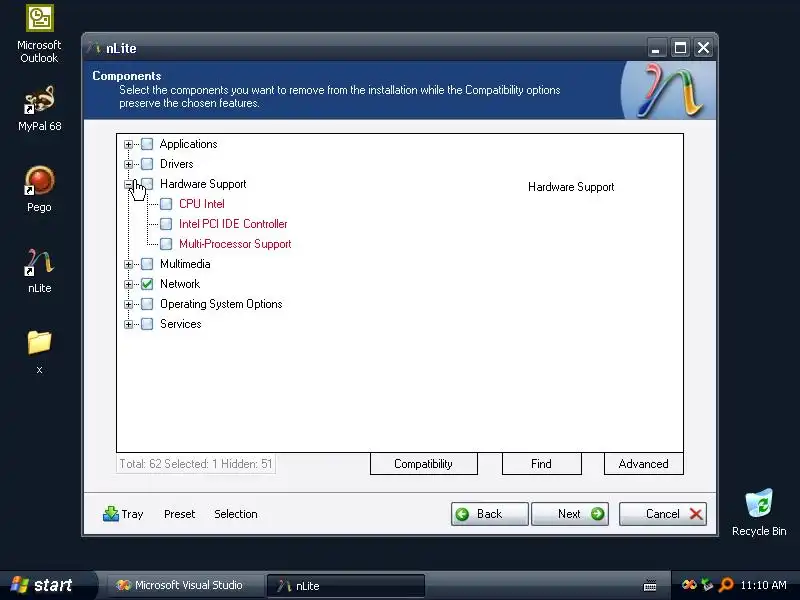The height and width of the screenshot is (600, 800).
Task: Tick the Hardware Support checkbox
Action: click(x=147, y=184)
